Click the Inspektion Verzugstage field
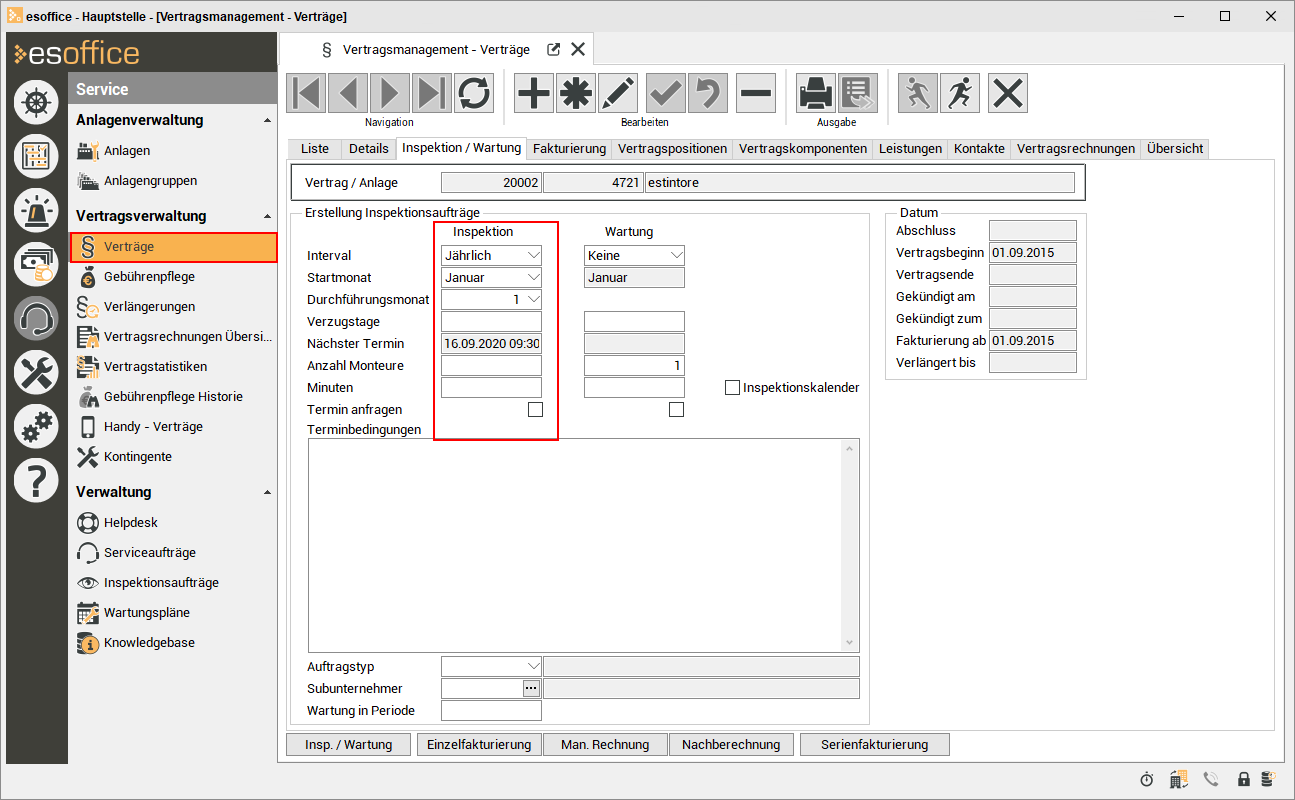The height and width of the screenshot is (800, 1295). 491,322
